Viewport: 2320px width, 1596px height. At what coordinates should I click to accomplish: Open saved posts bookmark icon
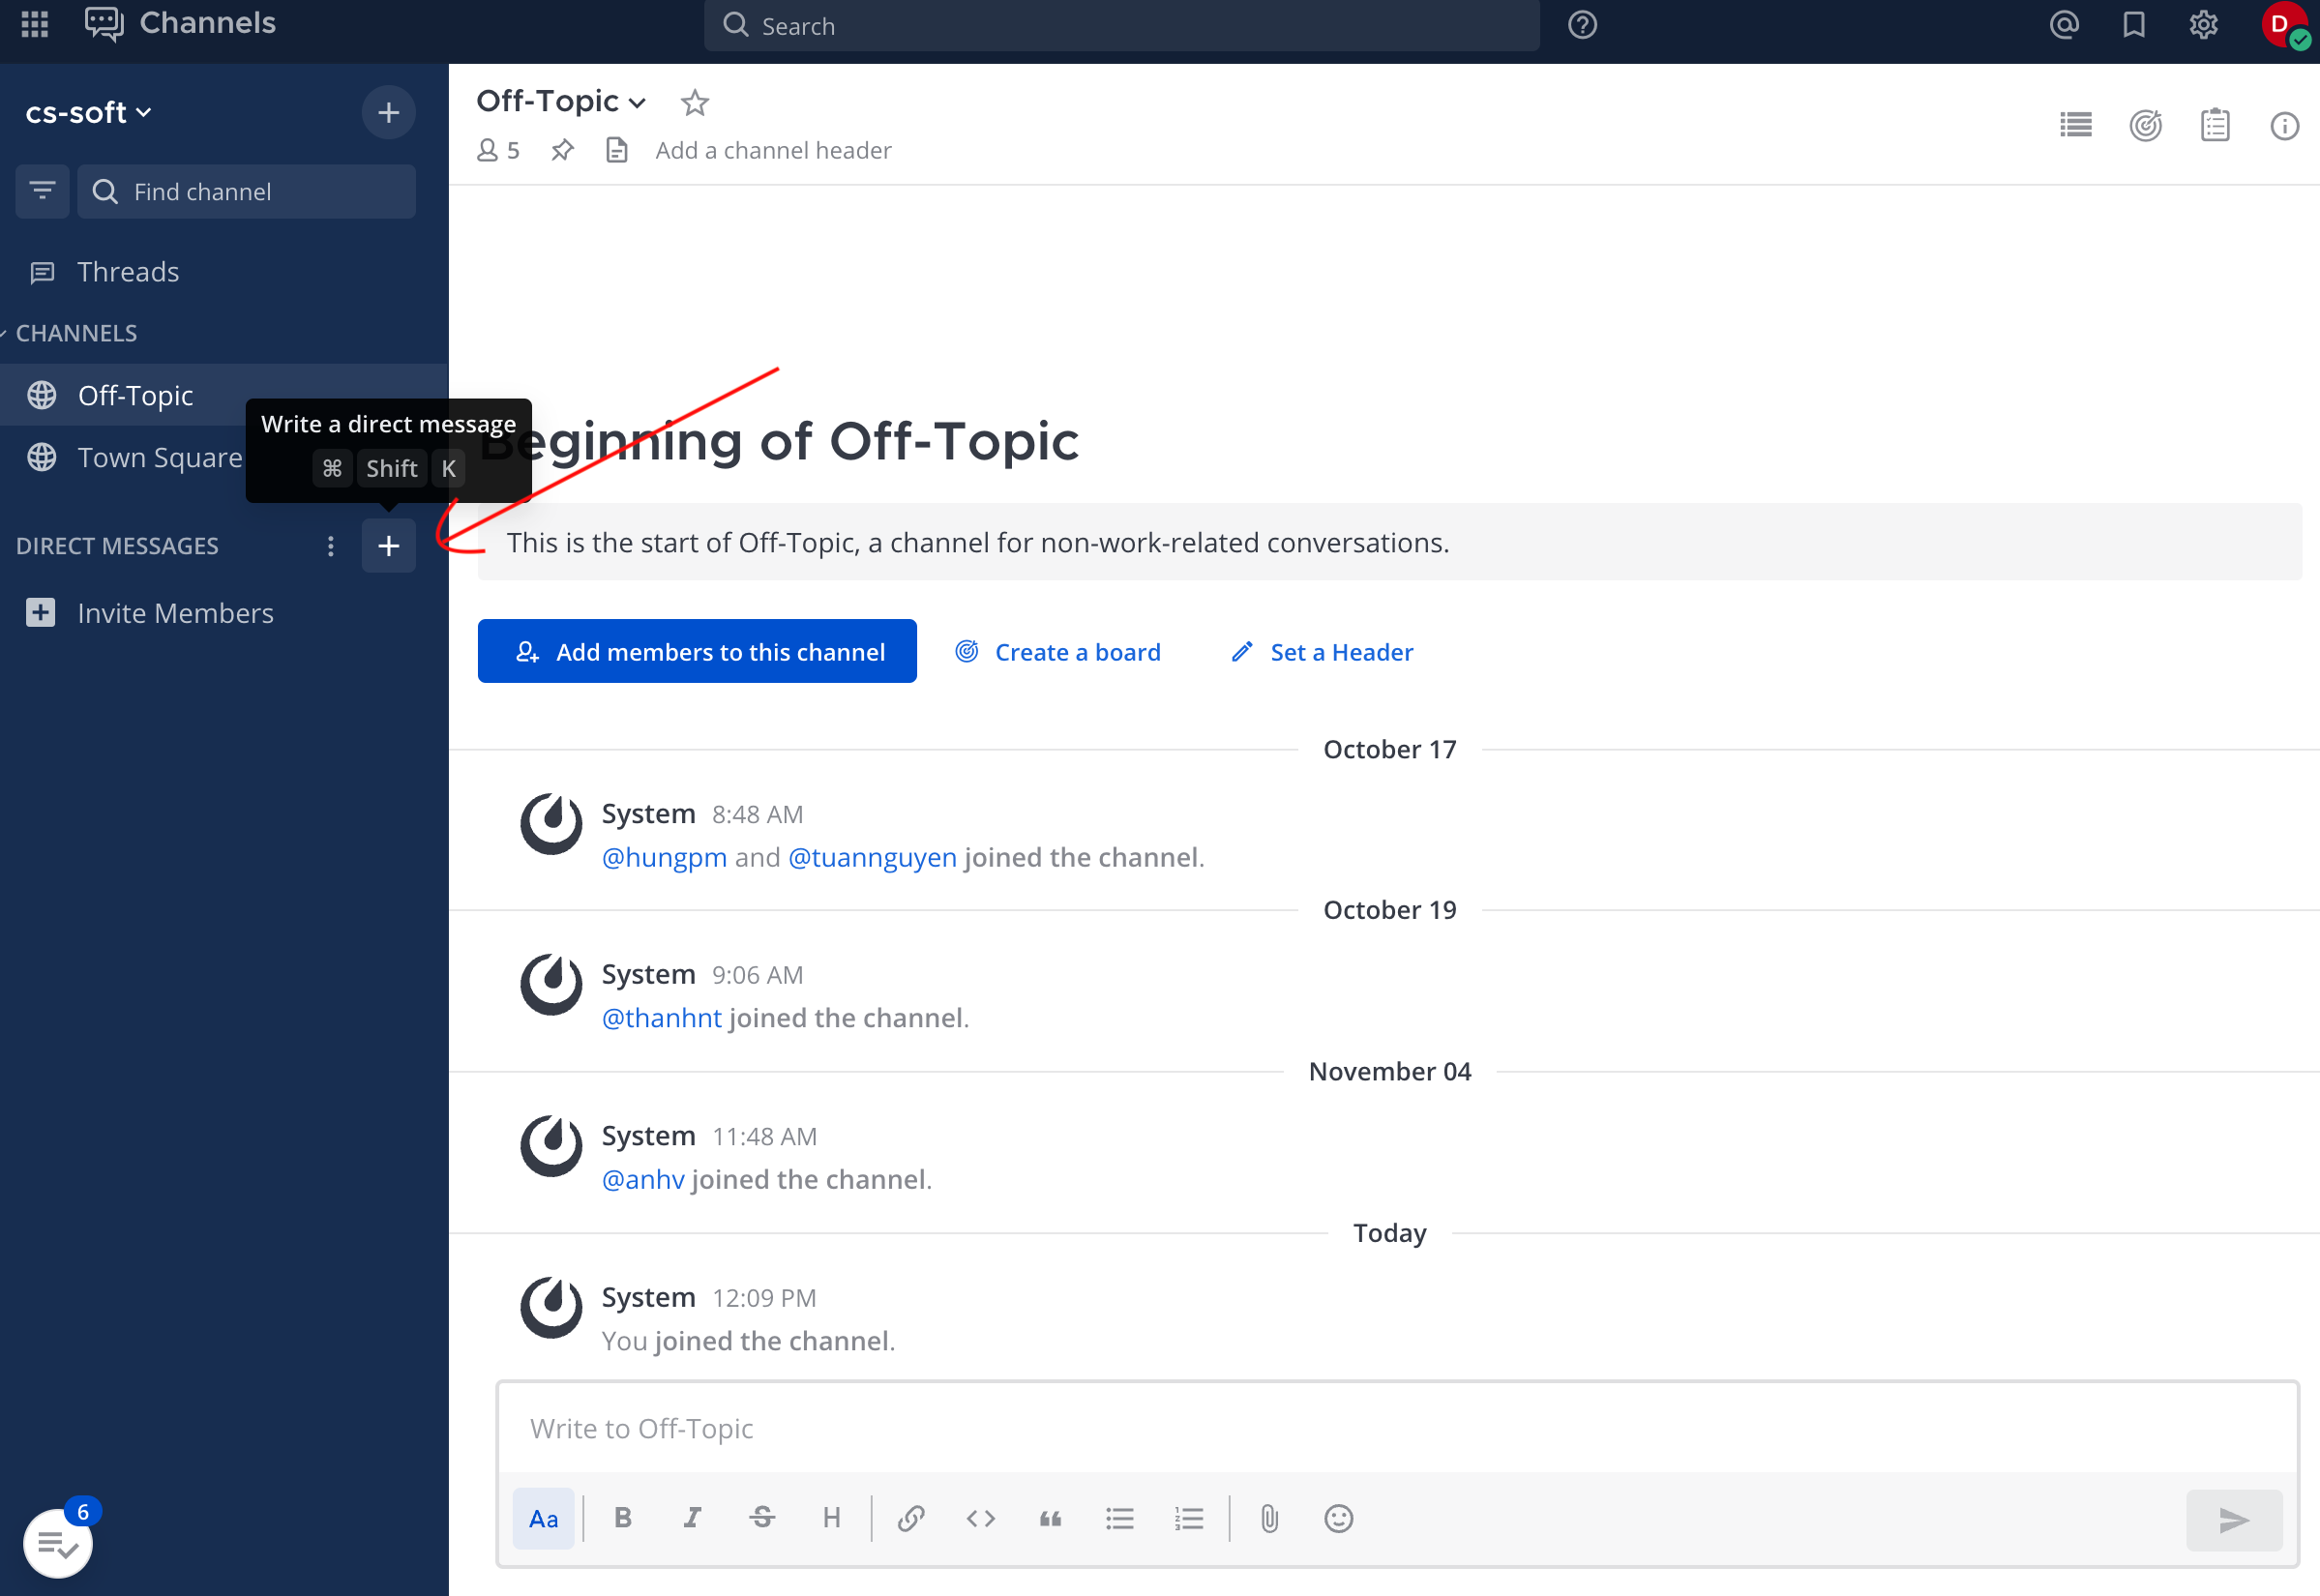pyautogui.click(x=2134, y=24)
